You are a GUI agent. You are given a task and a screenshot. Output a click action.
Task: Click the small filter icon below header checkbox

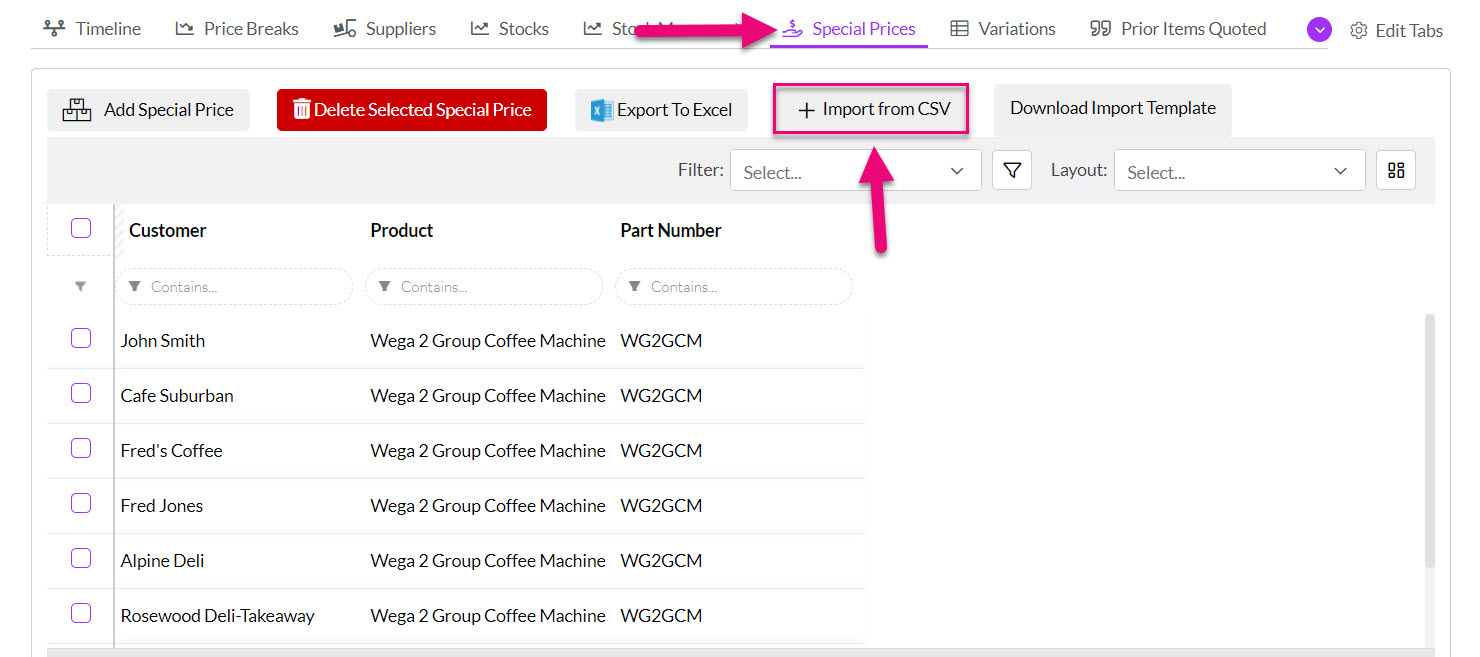pos(80,287)
